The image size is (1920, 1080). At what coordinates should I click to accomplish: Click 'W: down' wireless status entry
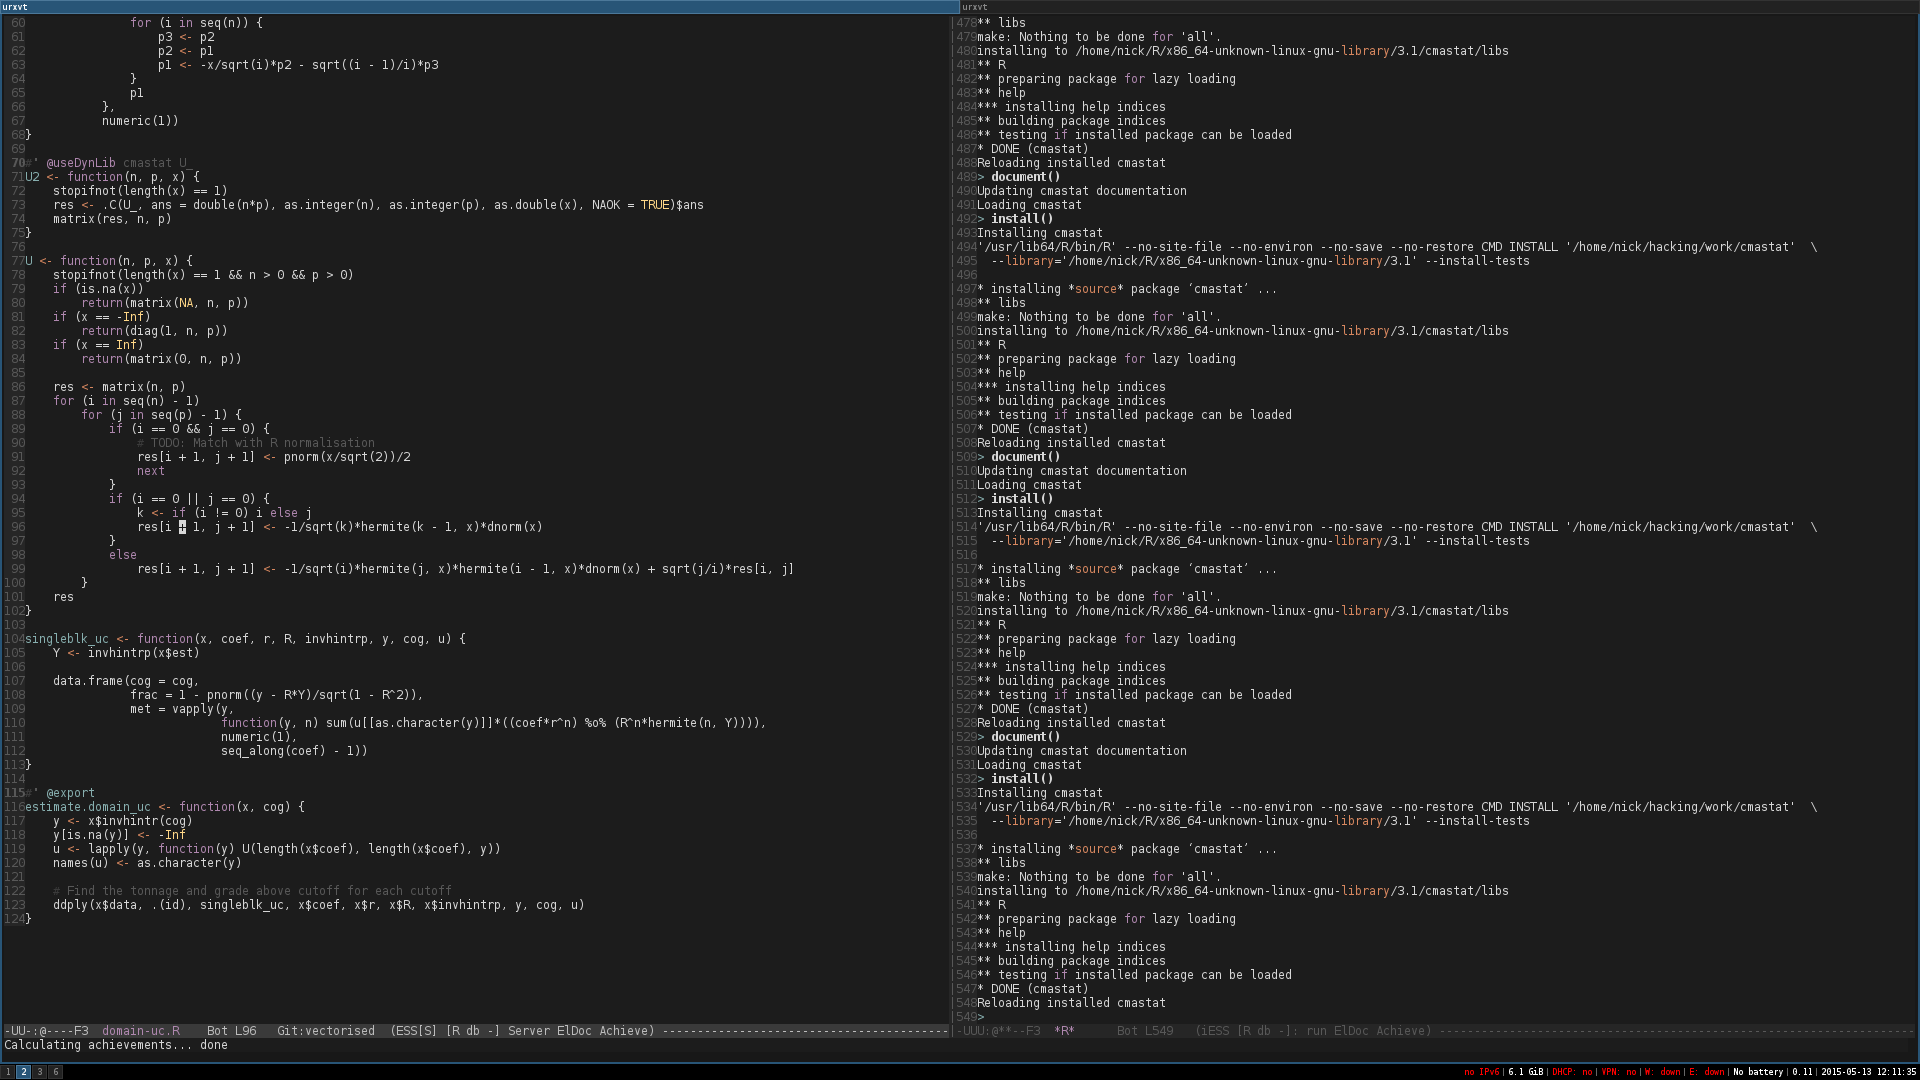point(1662,1072)
